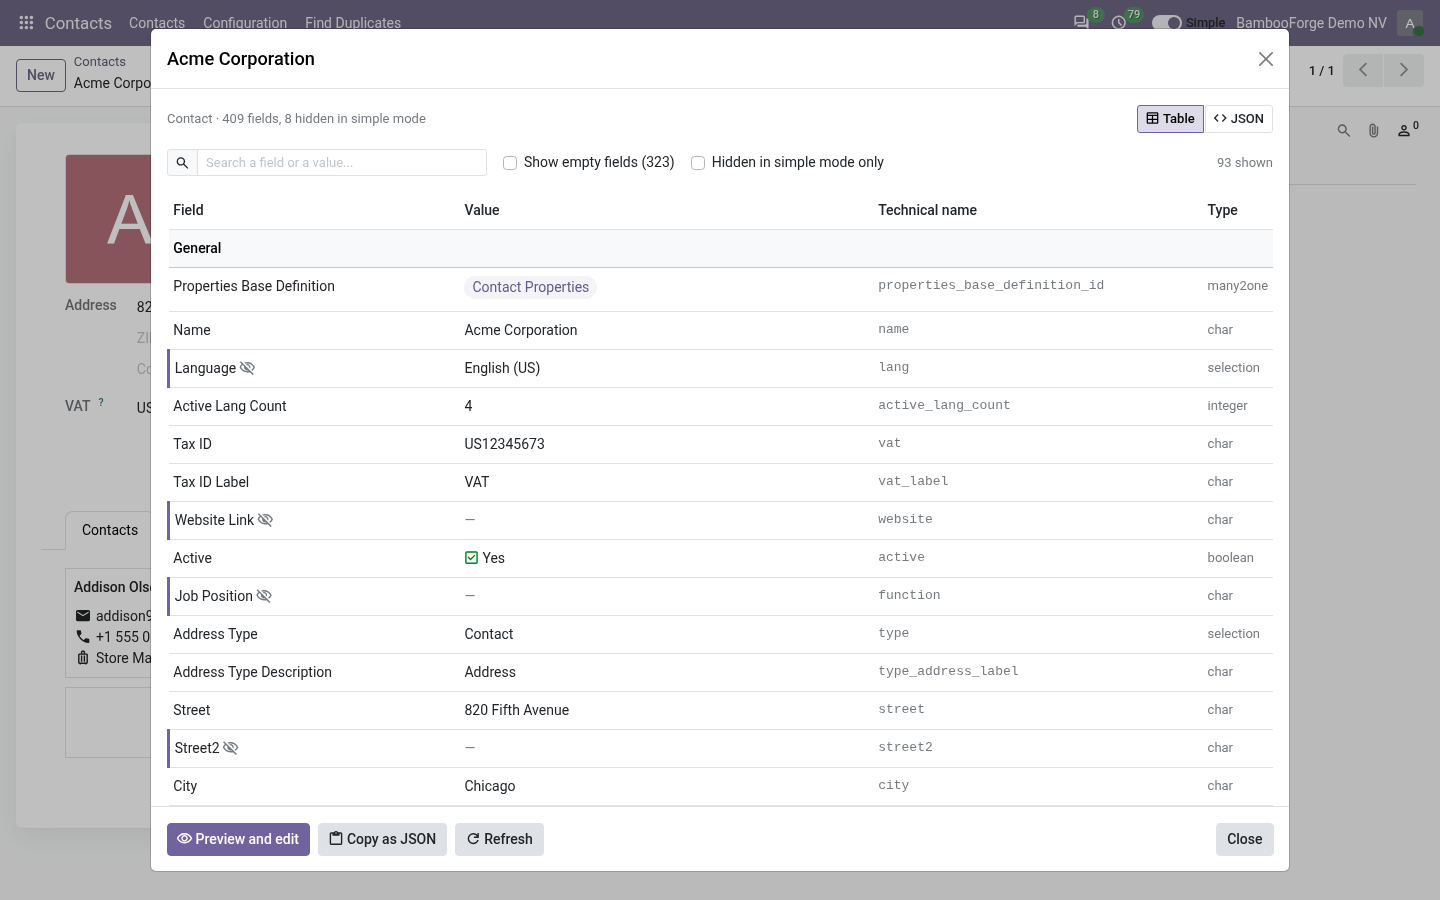
Task: Click the magnifier icon beside field search
Action: (182, 163)
